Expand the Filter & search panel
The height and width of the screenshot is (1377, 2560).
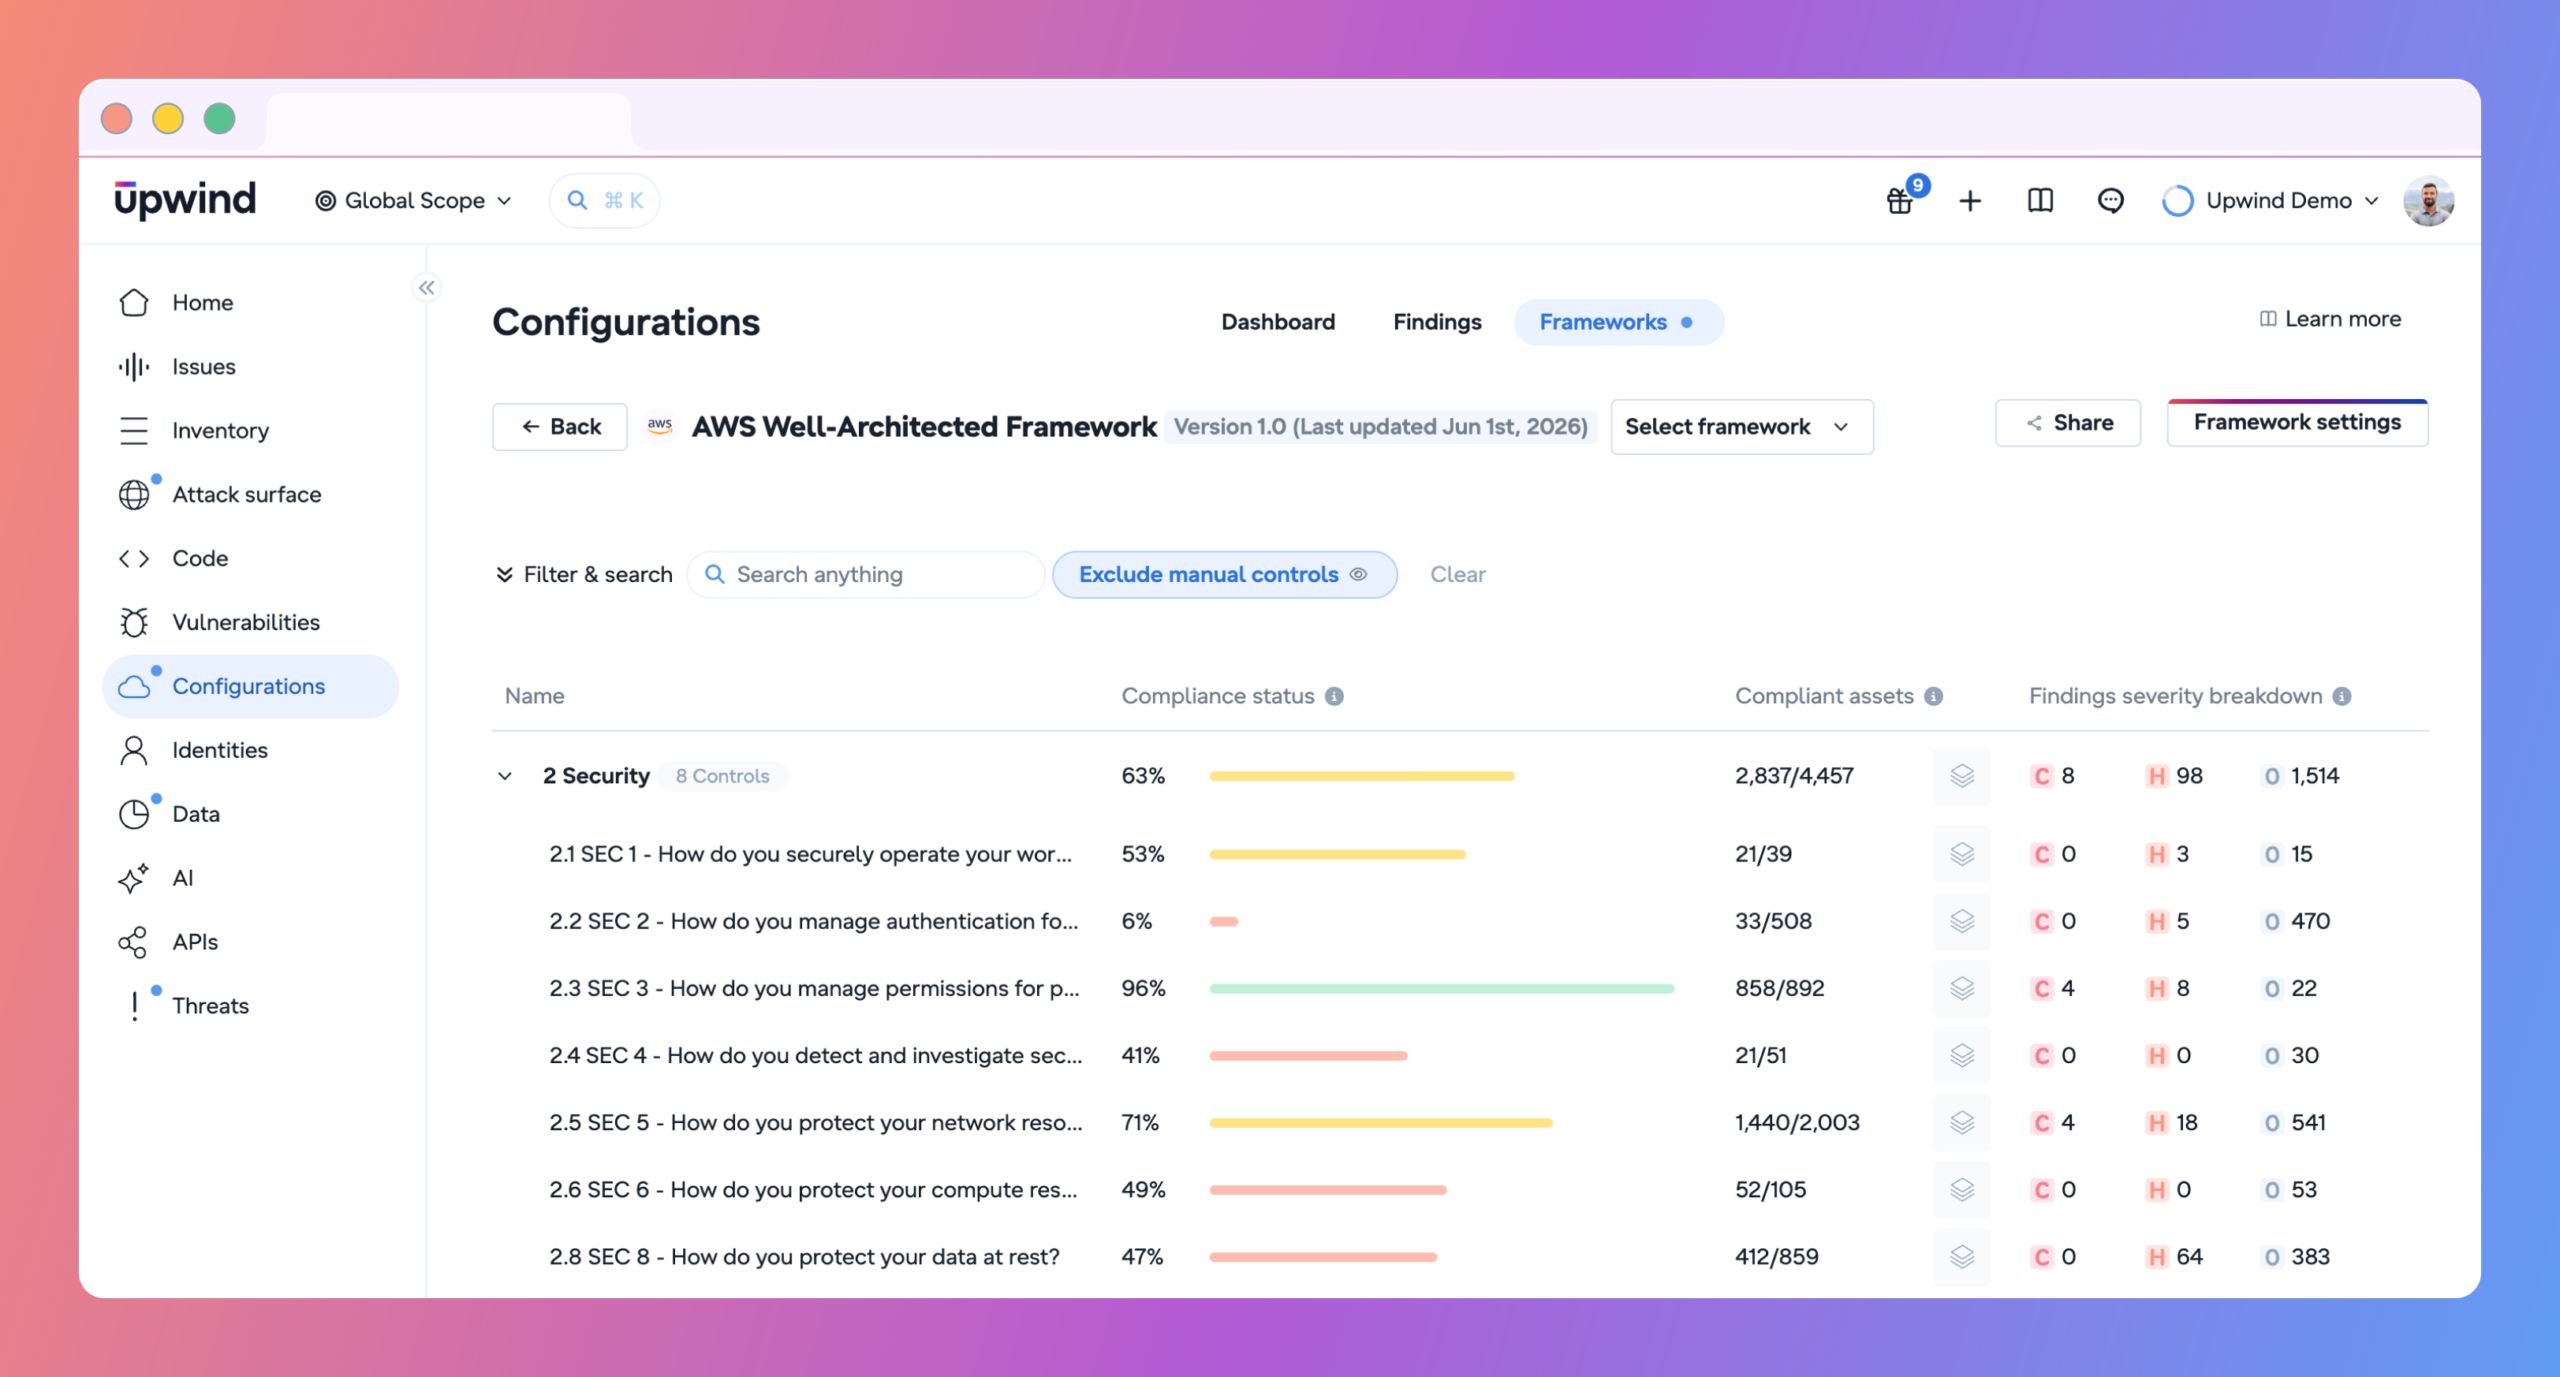click(x=584, y=574)
